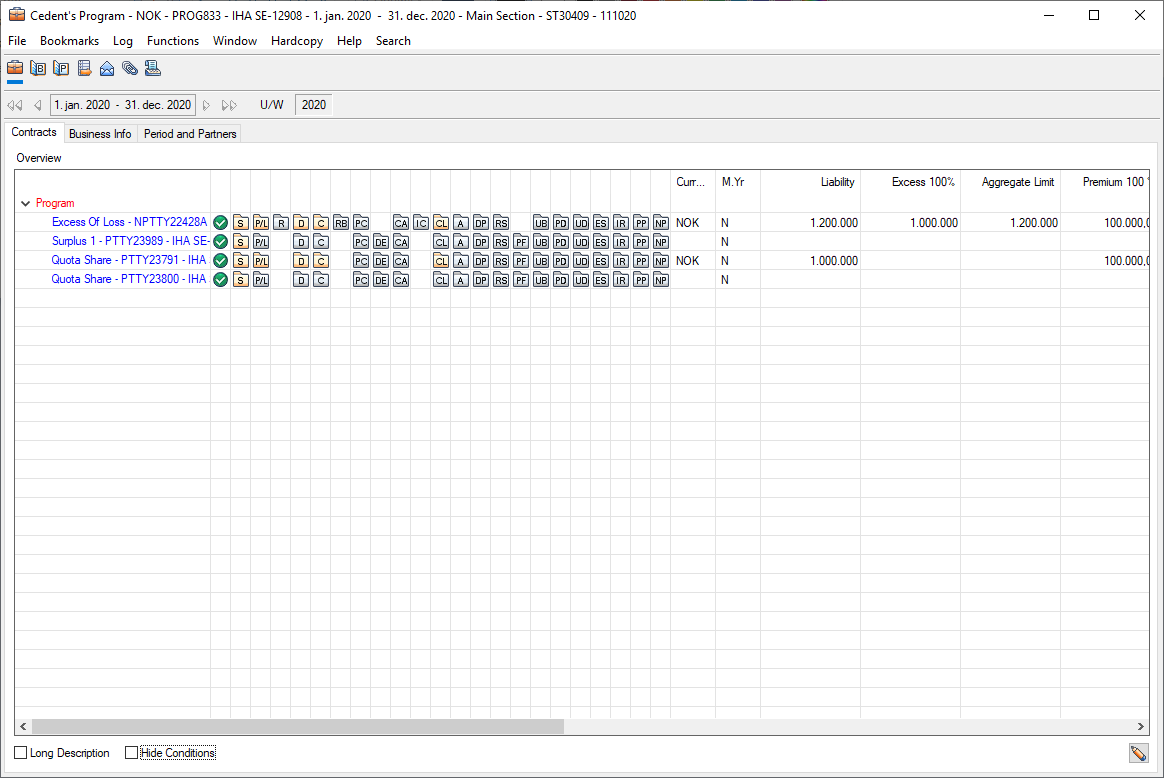Go to the next period arrow

(207, 105)
